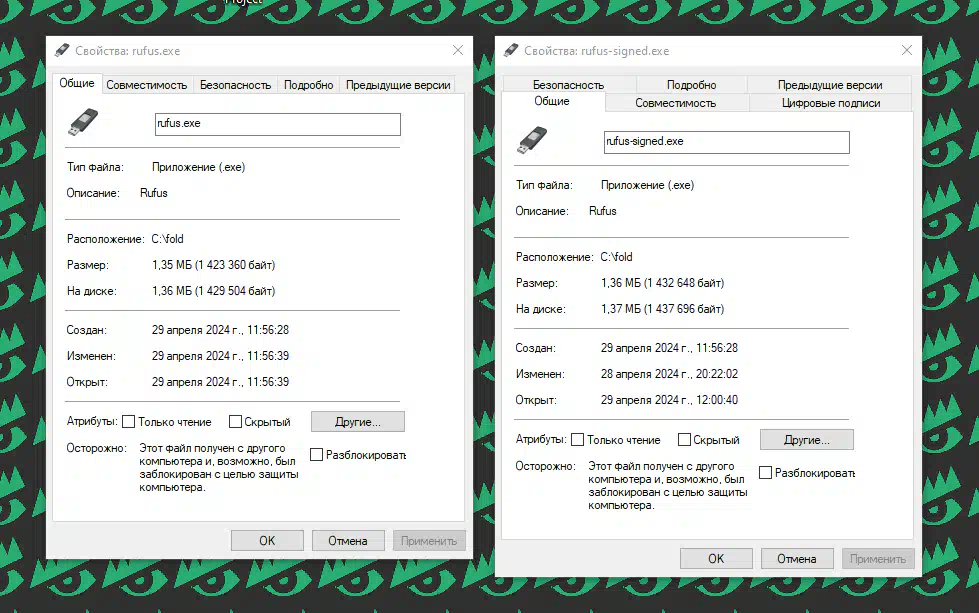Click size value '1 432 648 байт'
979x613 pixels.
pos(684,283)
